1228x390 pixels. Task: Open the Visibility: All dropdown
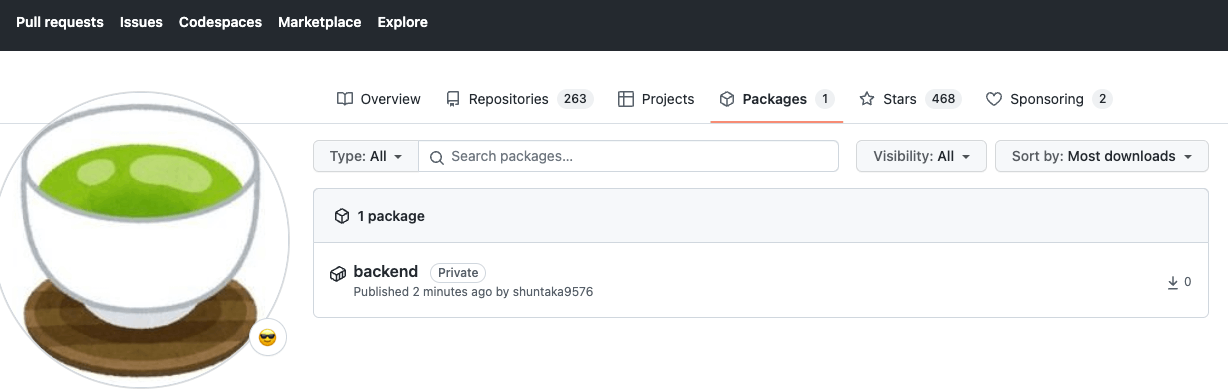921,156
